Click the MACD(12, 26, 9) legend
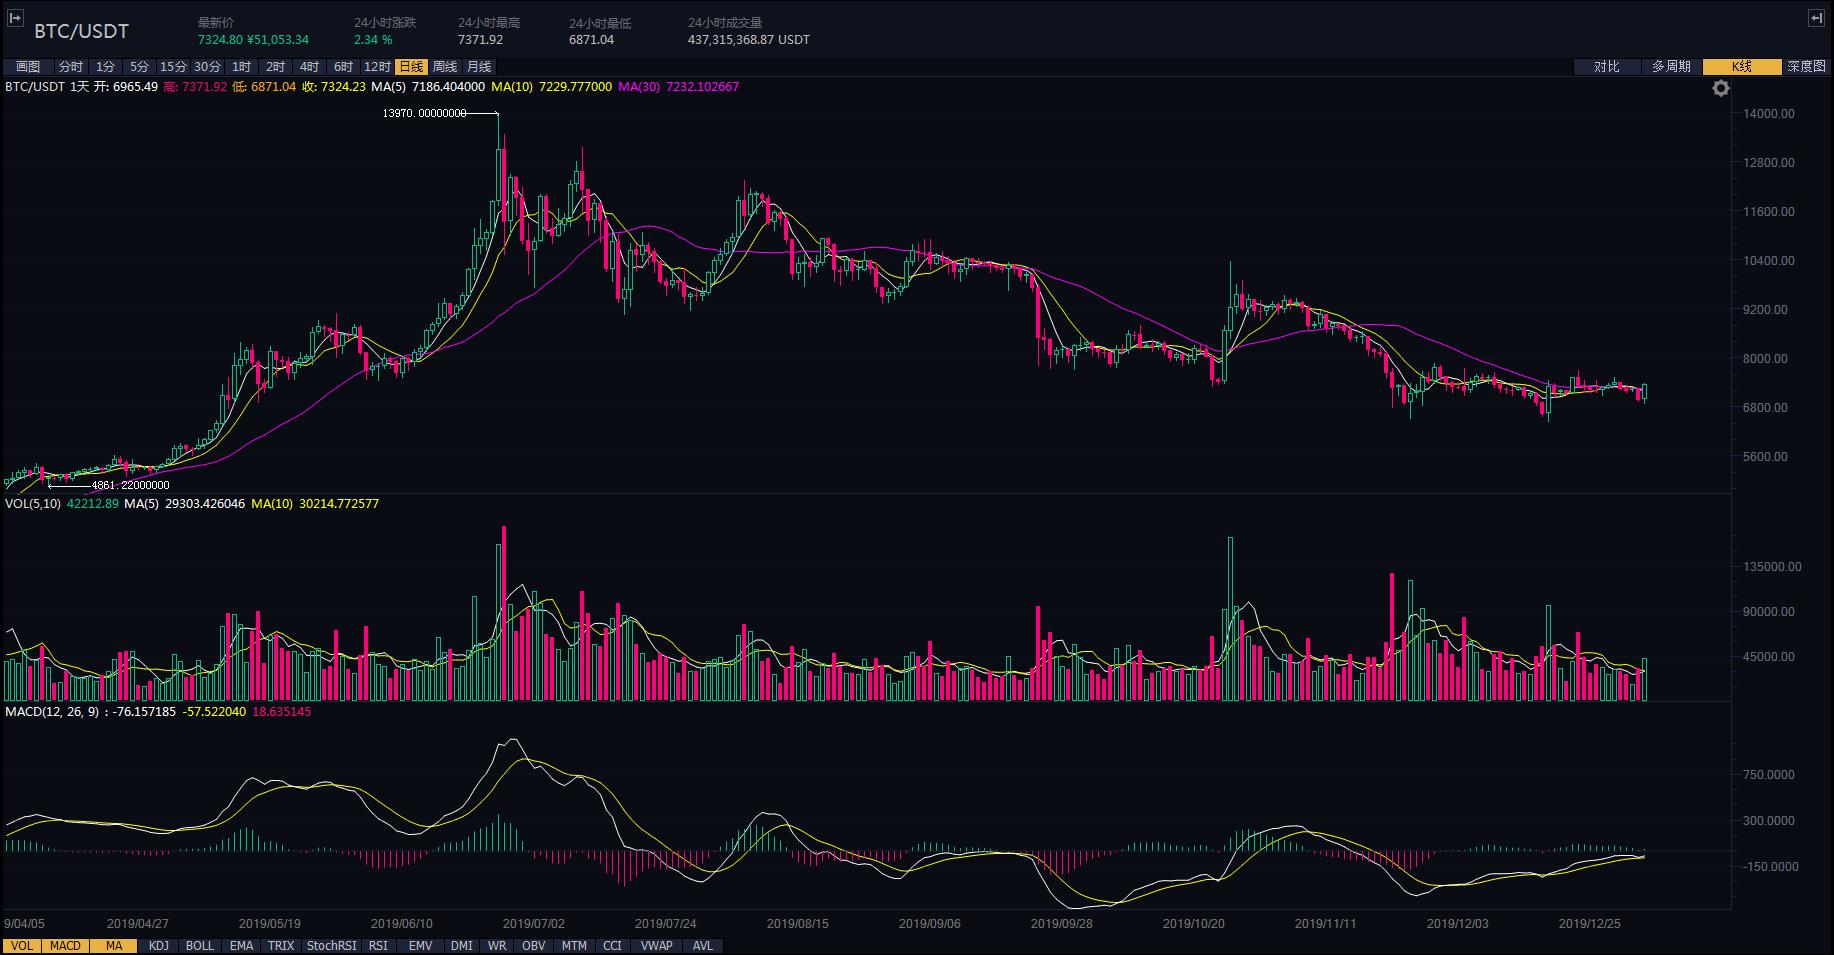Screen dimensions: 1834x955 tap(55, 712)
